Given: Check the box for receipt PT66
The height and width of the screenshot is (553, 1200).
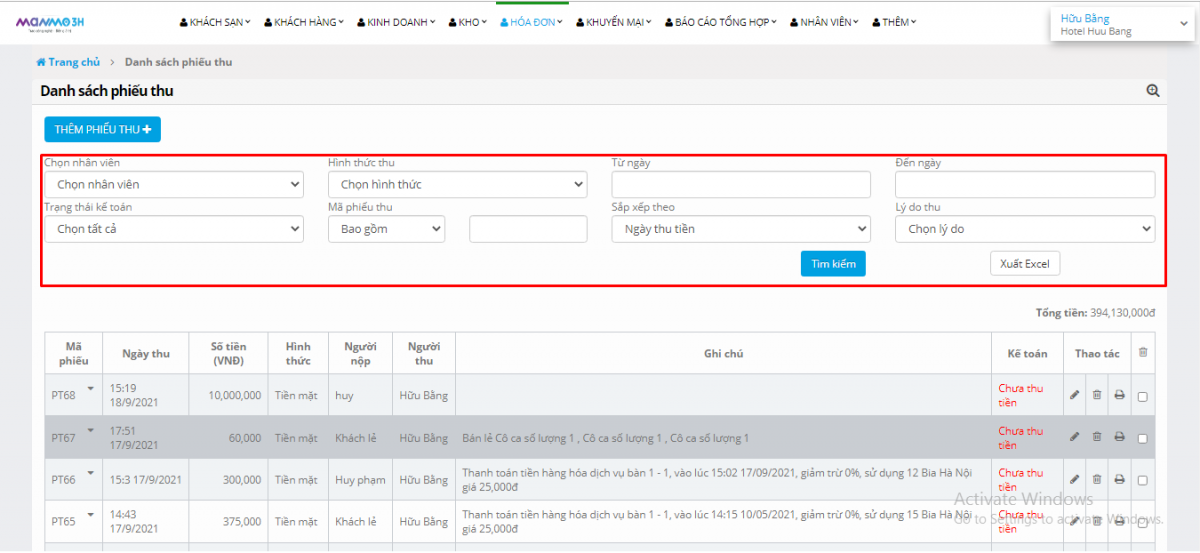Looking at the screenshot, I should (x=1143, y=481).
